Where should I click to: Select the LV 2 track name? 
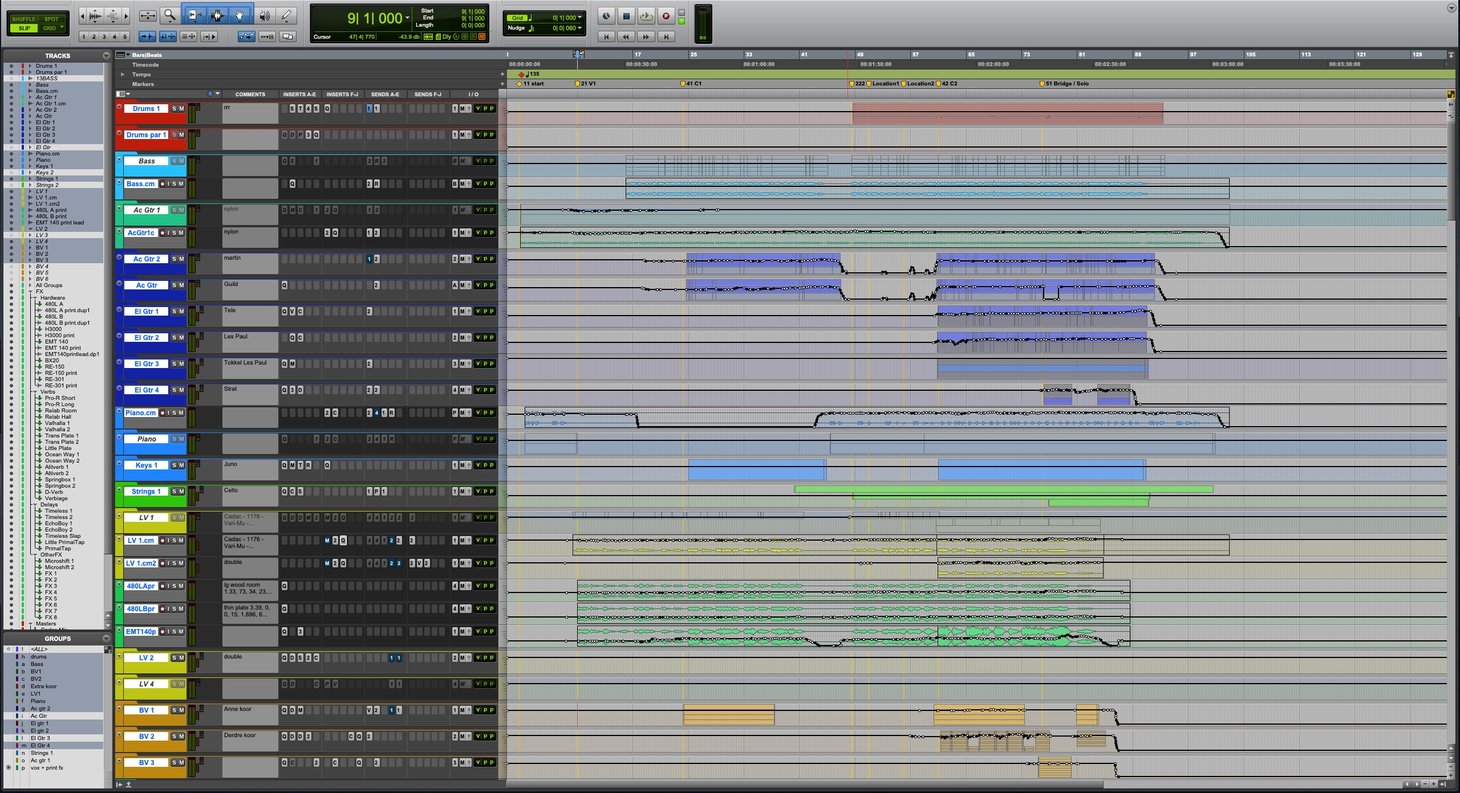point(145,658)
